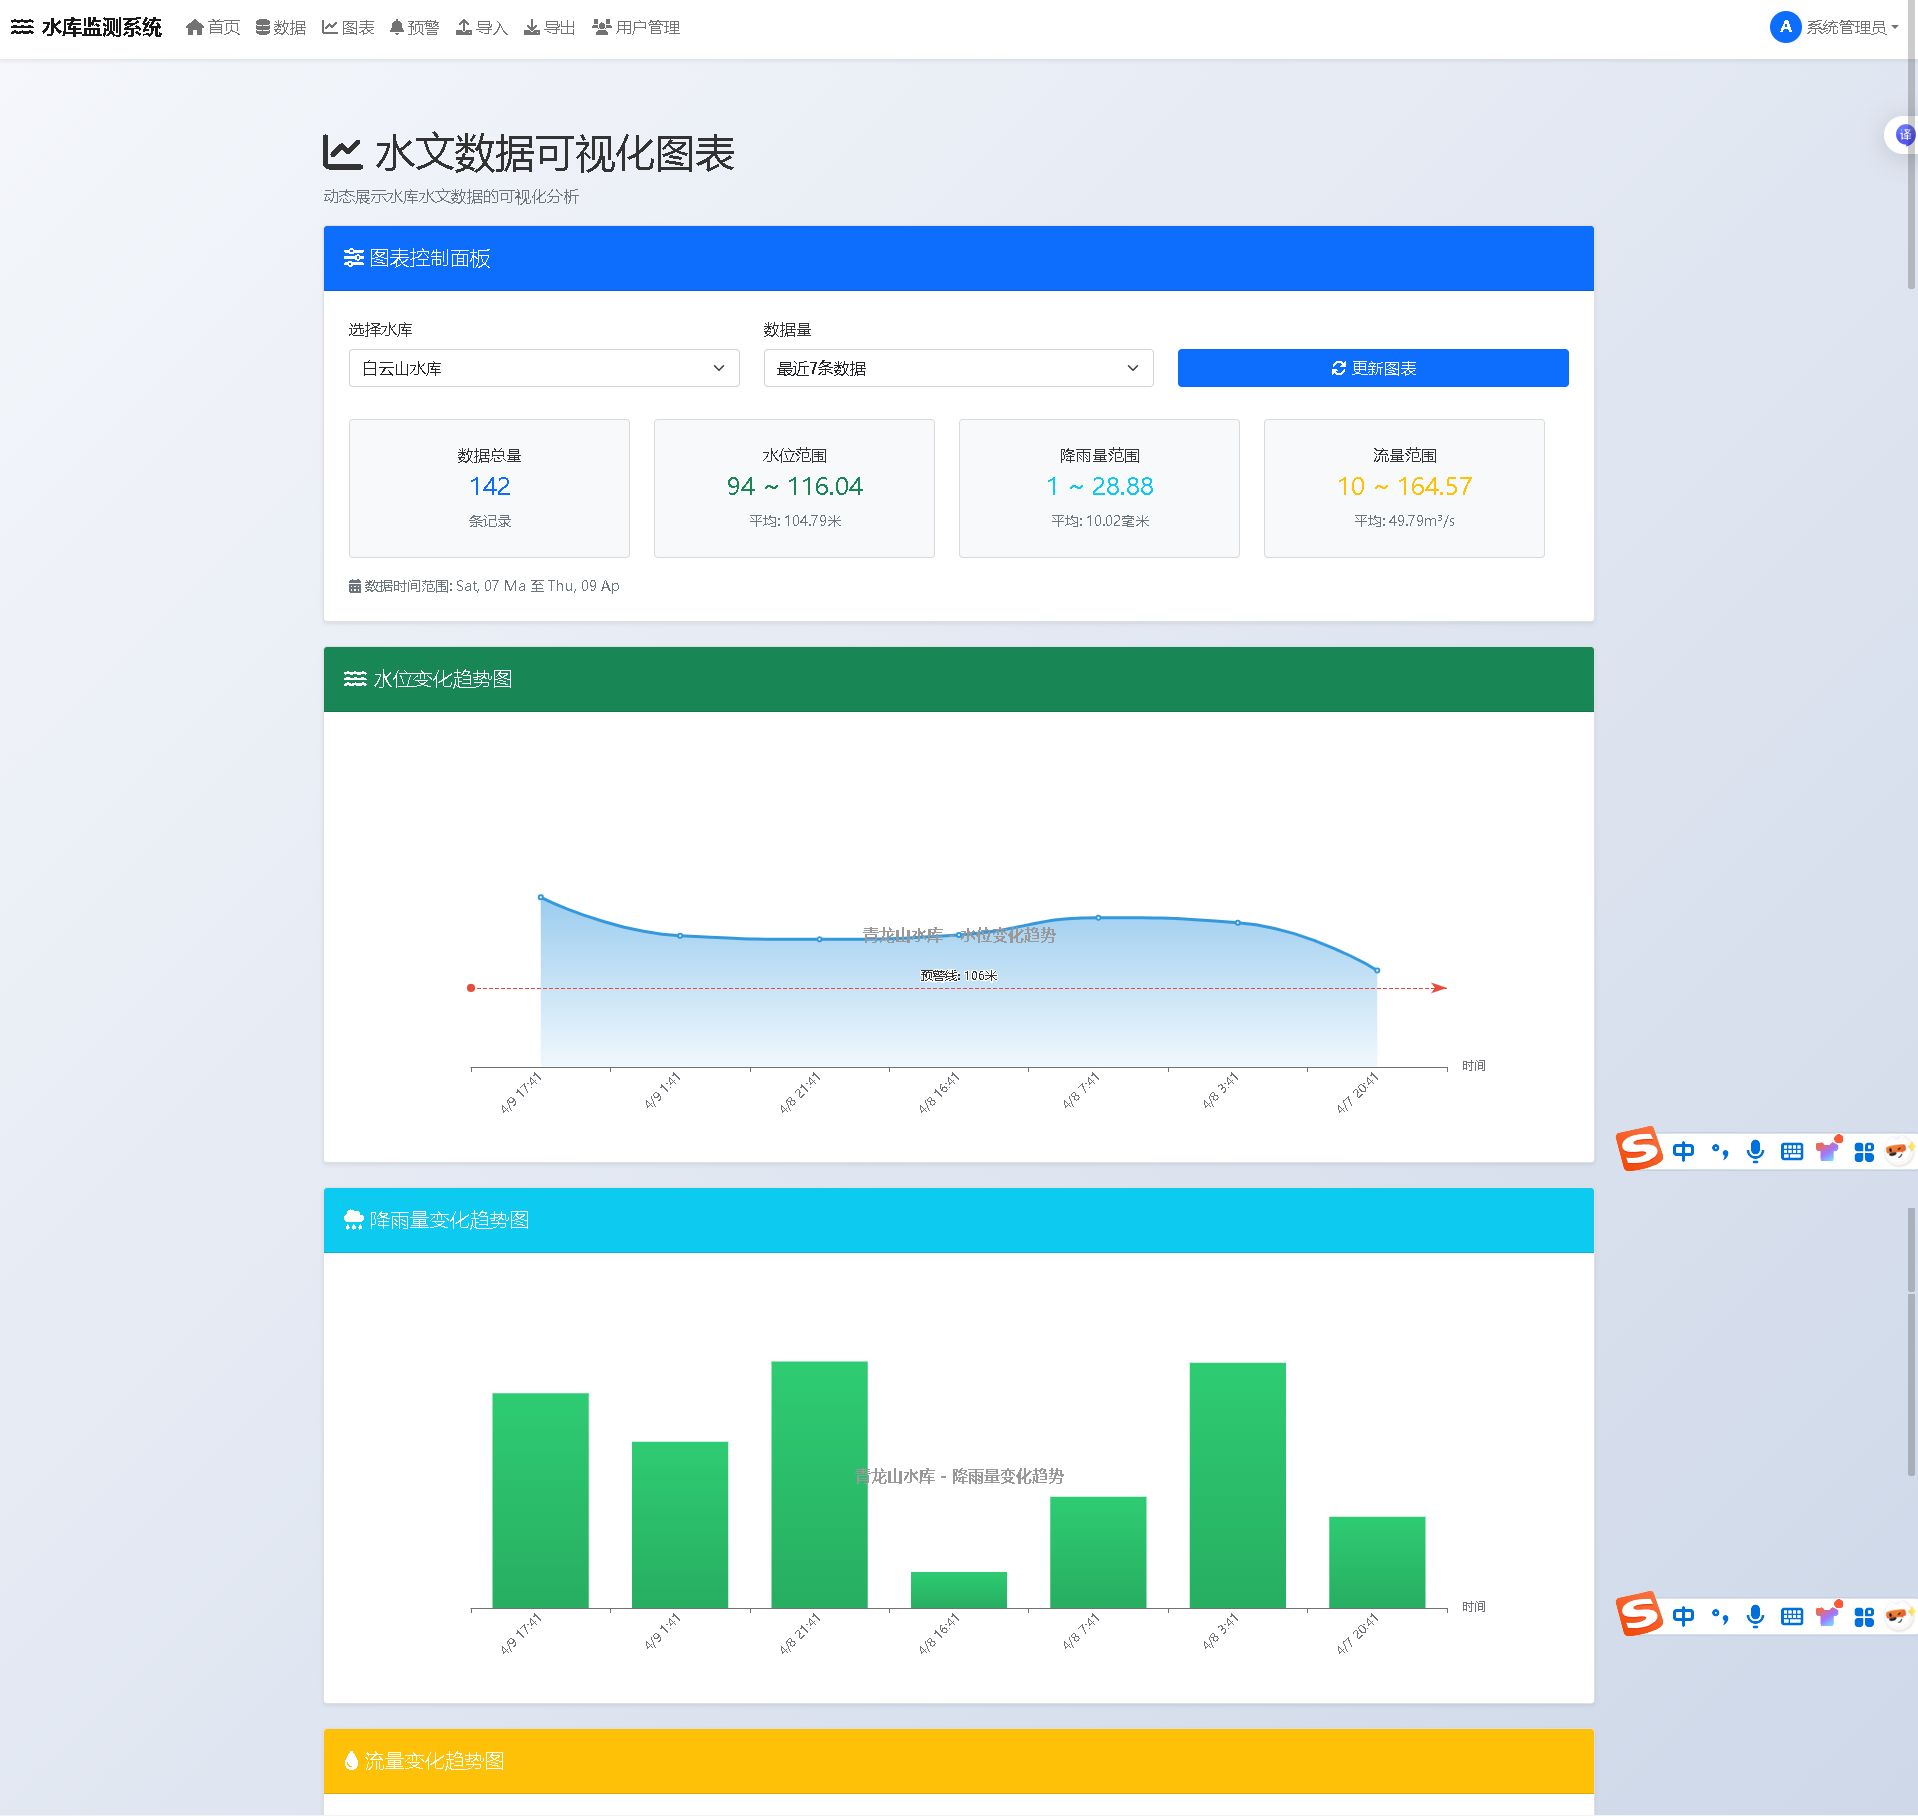The image size is (1918, 1816).
Task: Toggle 中 language mode beside water level chart
Action: [x=1683, y=1151]
